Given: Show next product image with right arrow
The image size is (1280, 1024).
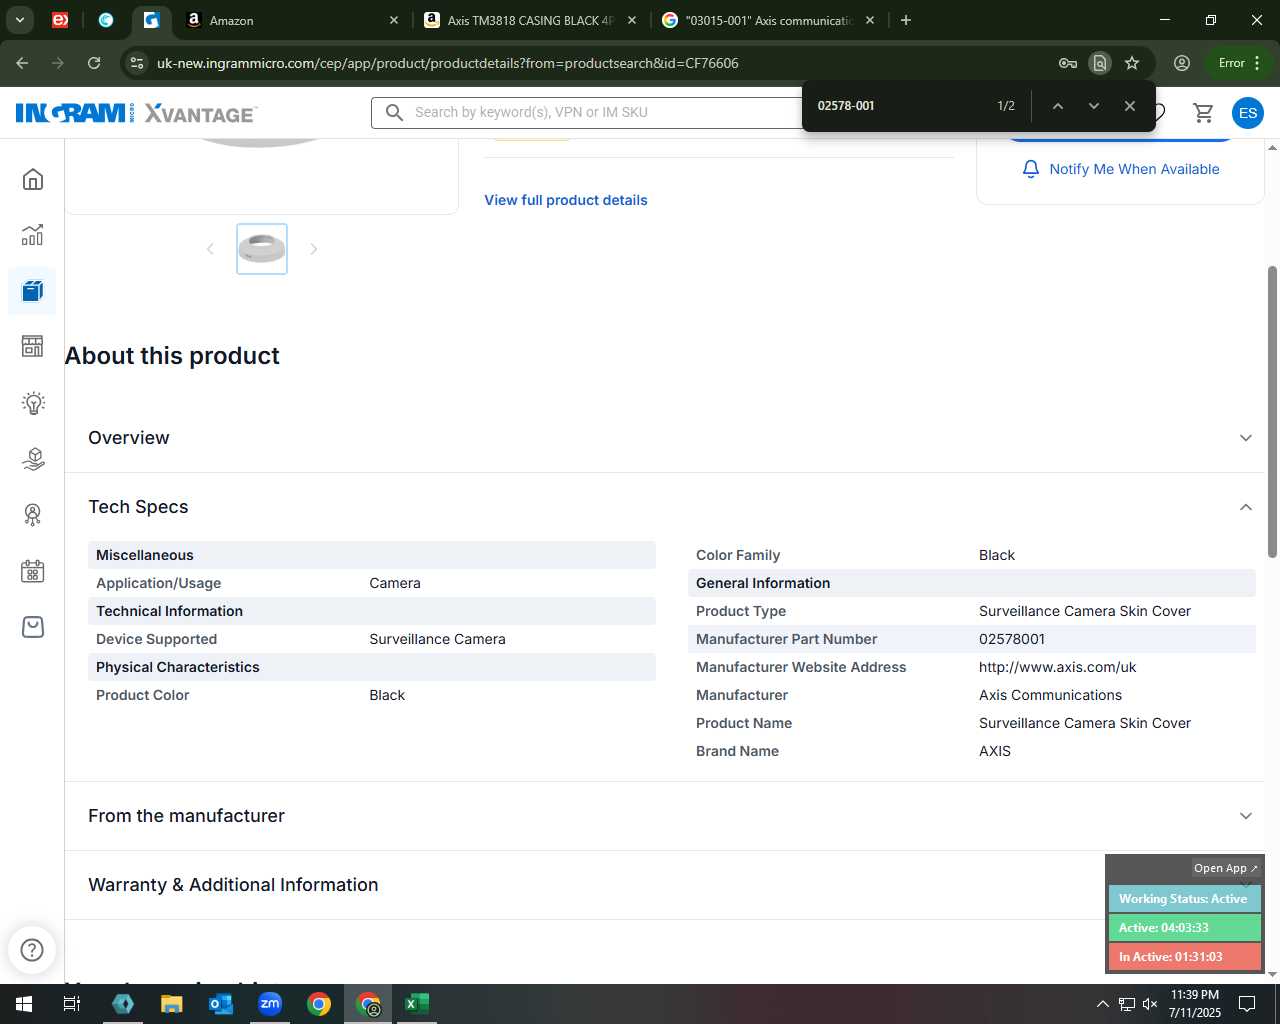Looking at the screenshot, I should pos(313,249).
